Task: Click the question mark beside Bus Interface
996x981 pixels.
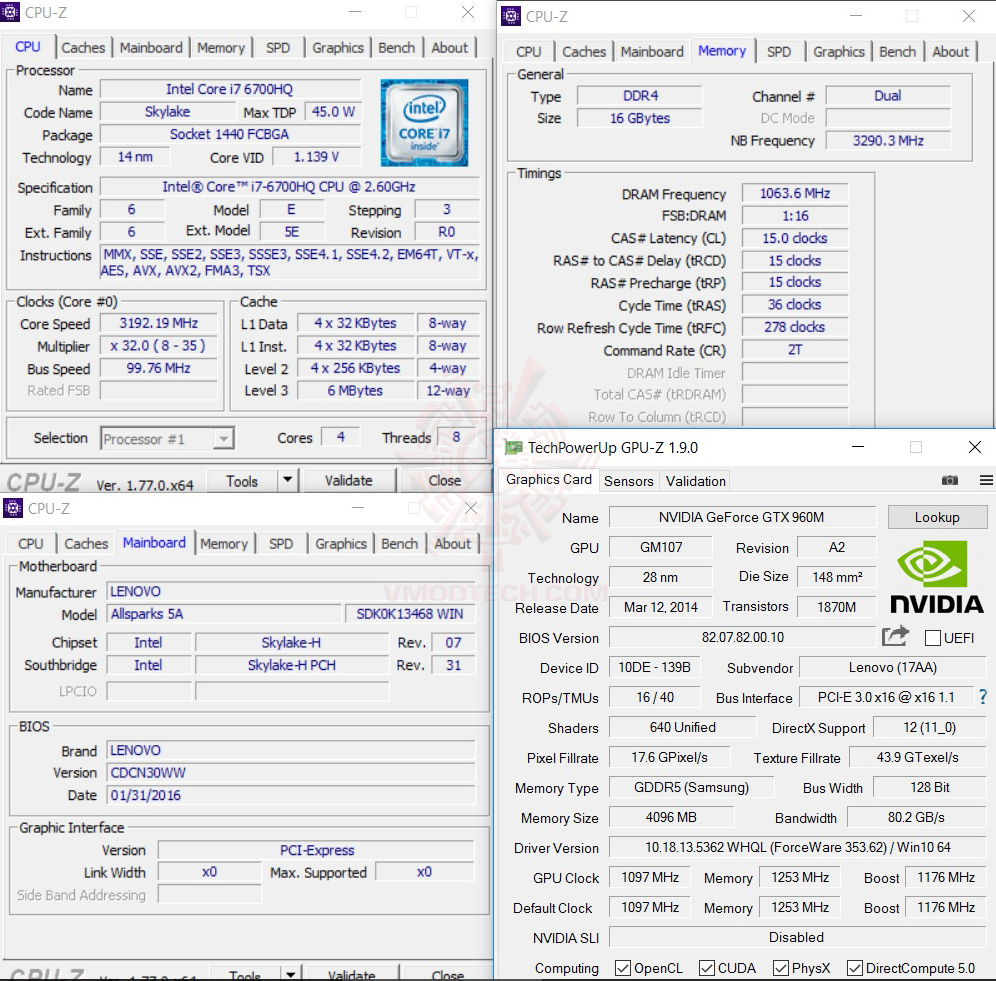Action: [x=982, y=697]
